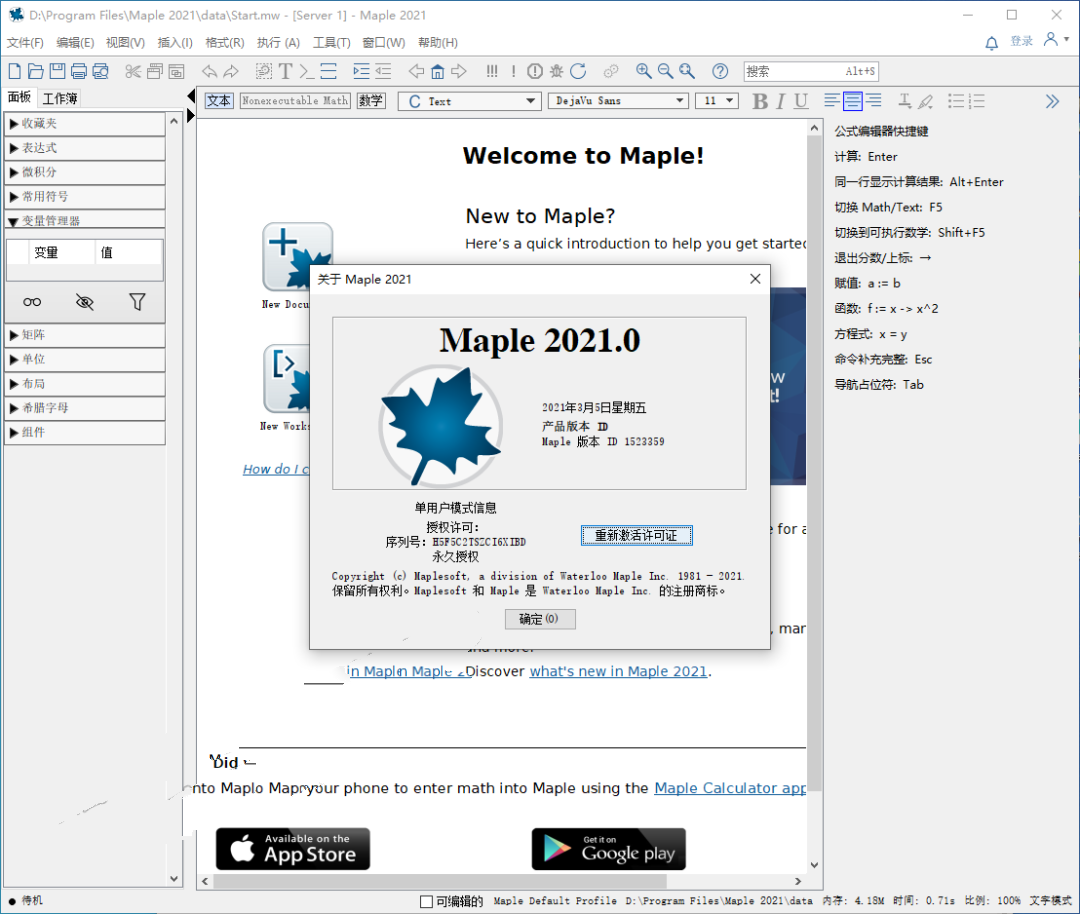Screen dimensions: 1080x914
Task: Expand the 微积分 palette
Action: click(x=85, y=172)
